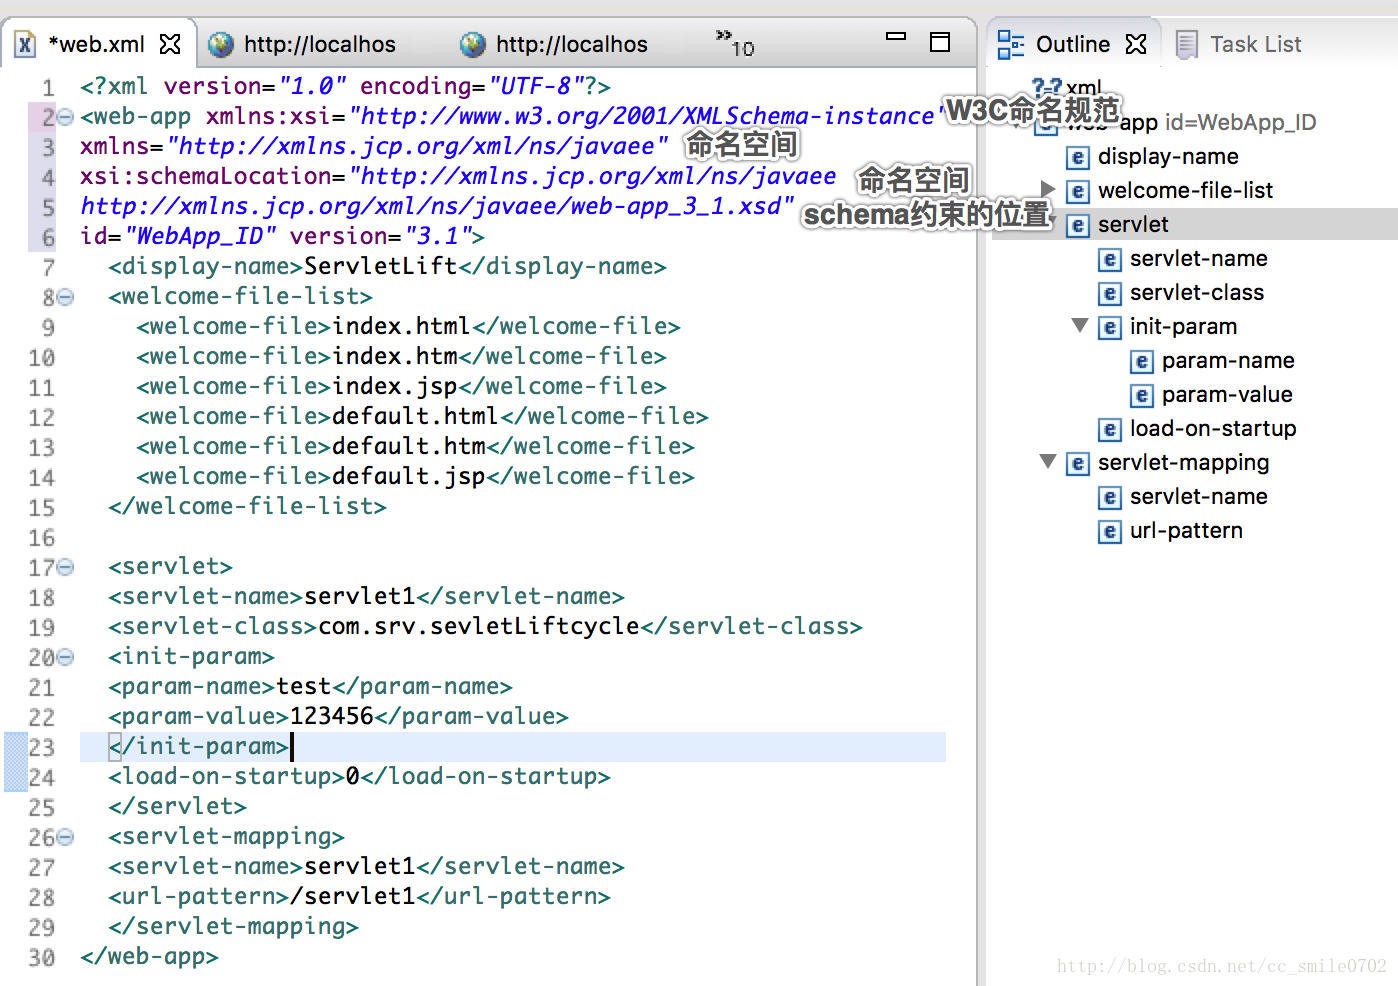The height and width of the screenshot is (986, 1398).
Task: Collapse welcome-file-list fold at line 8
Action: tap(66, 297)
